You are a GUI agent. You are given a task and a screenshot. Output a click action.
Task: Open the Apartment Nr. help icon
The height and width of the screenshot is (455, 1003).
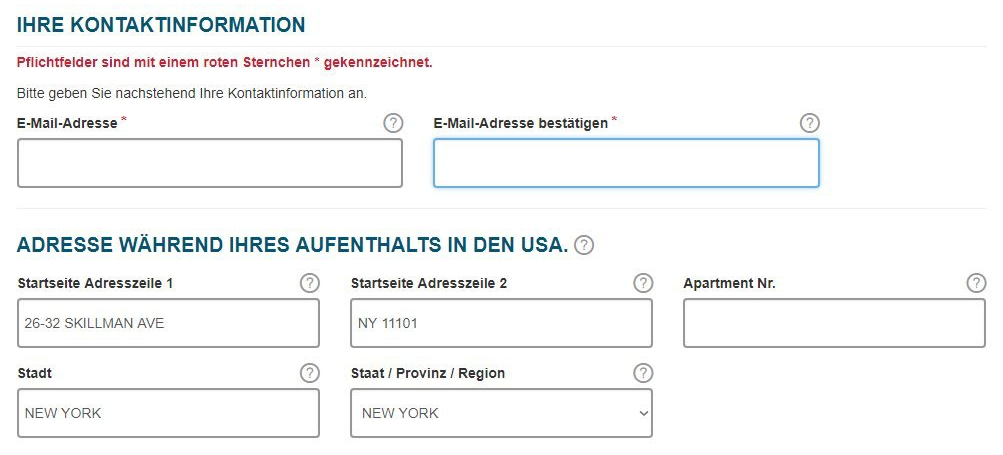(x=976, y=283)
